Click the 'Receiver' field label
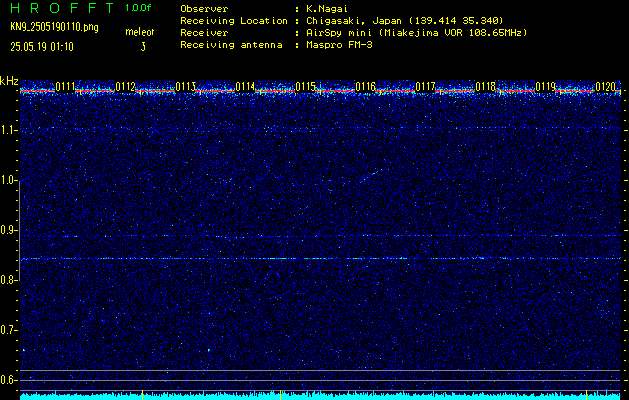The image size is (629, 400). 204,32
